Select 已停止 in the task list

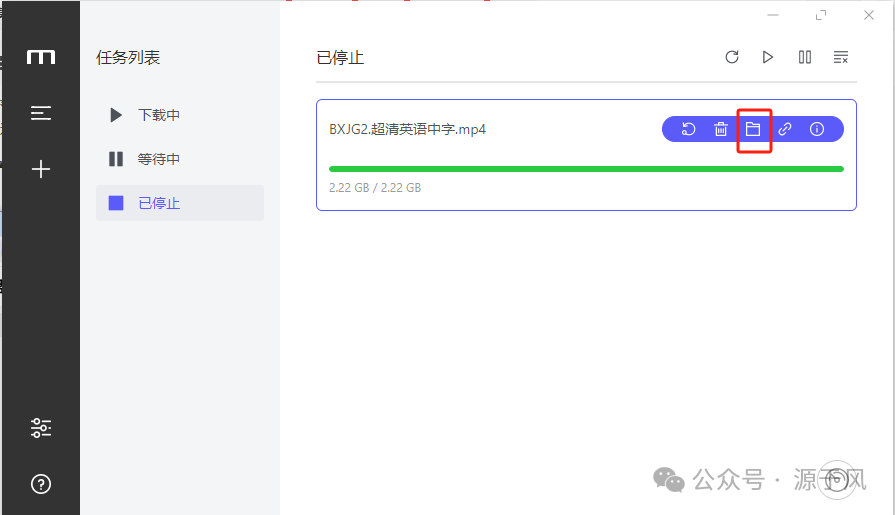click(180, 203)
